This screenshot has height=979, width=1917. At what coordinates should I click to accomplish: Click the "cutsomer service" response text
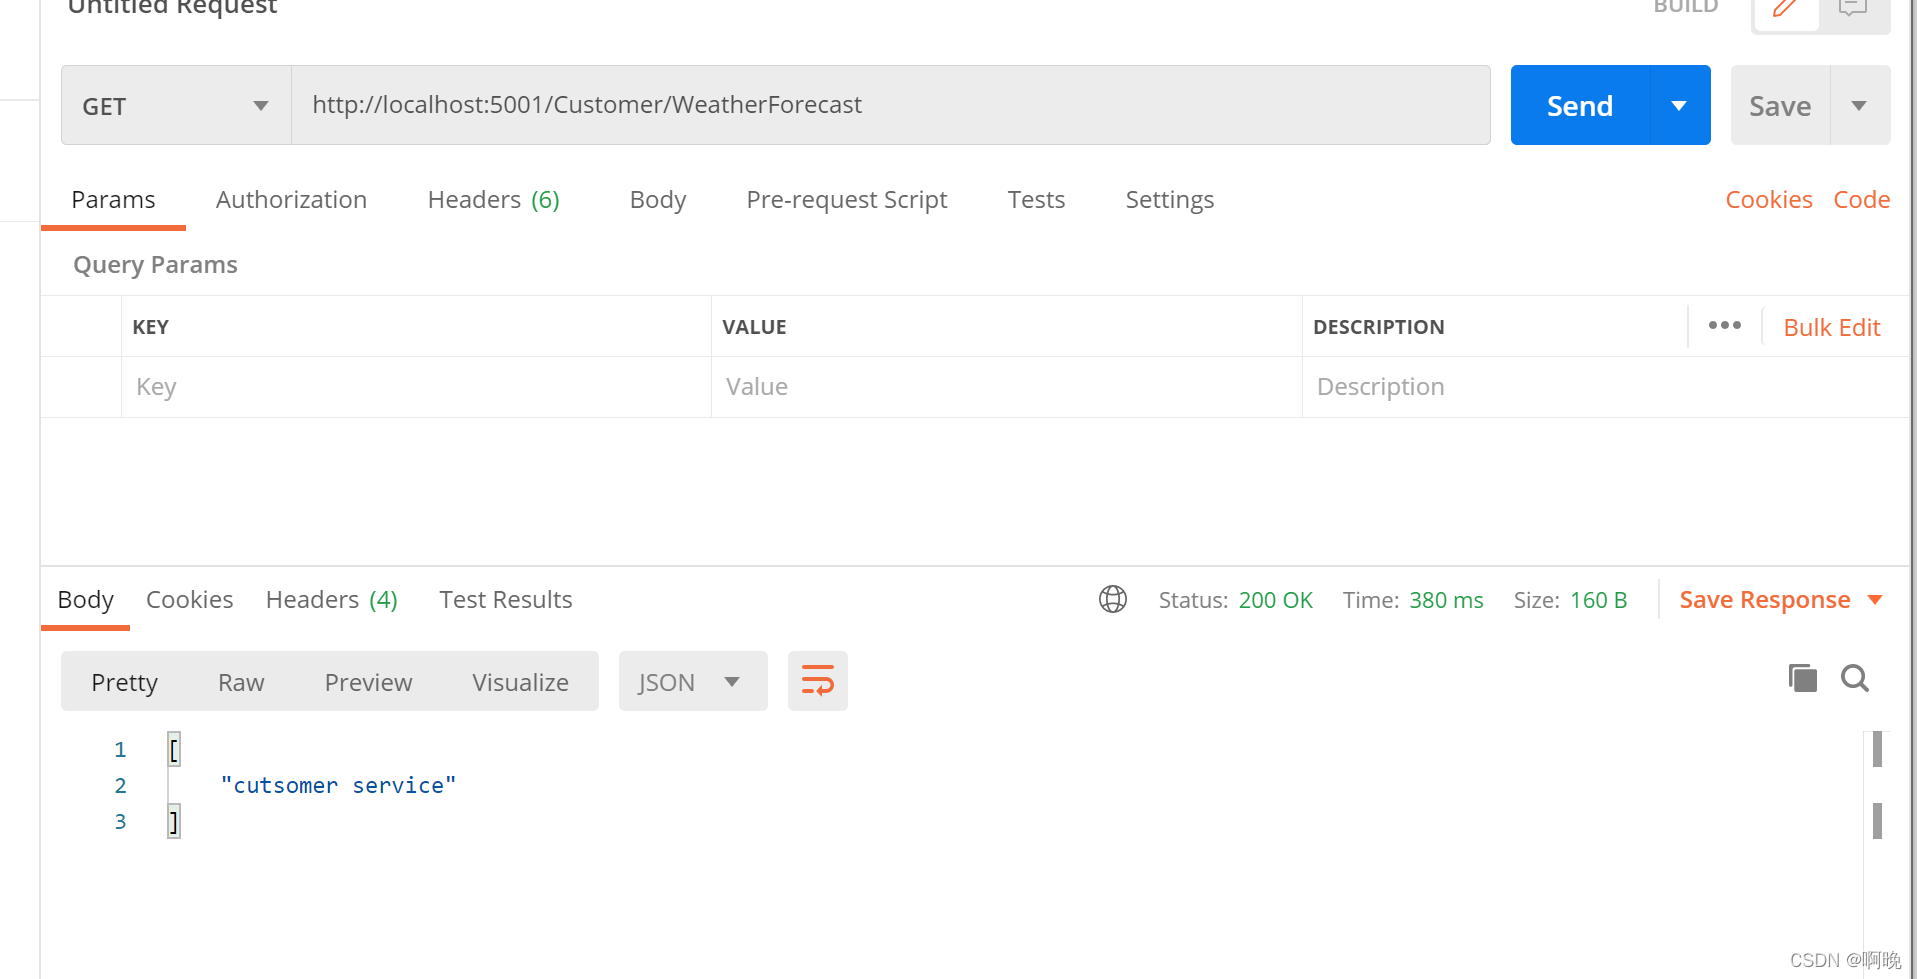click(338, 785)
